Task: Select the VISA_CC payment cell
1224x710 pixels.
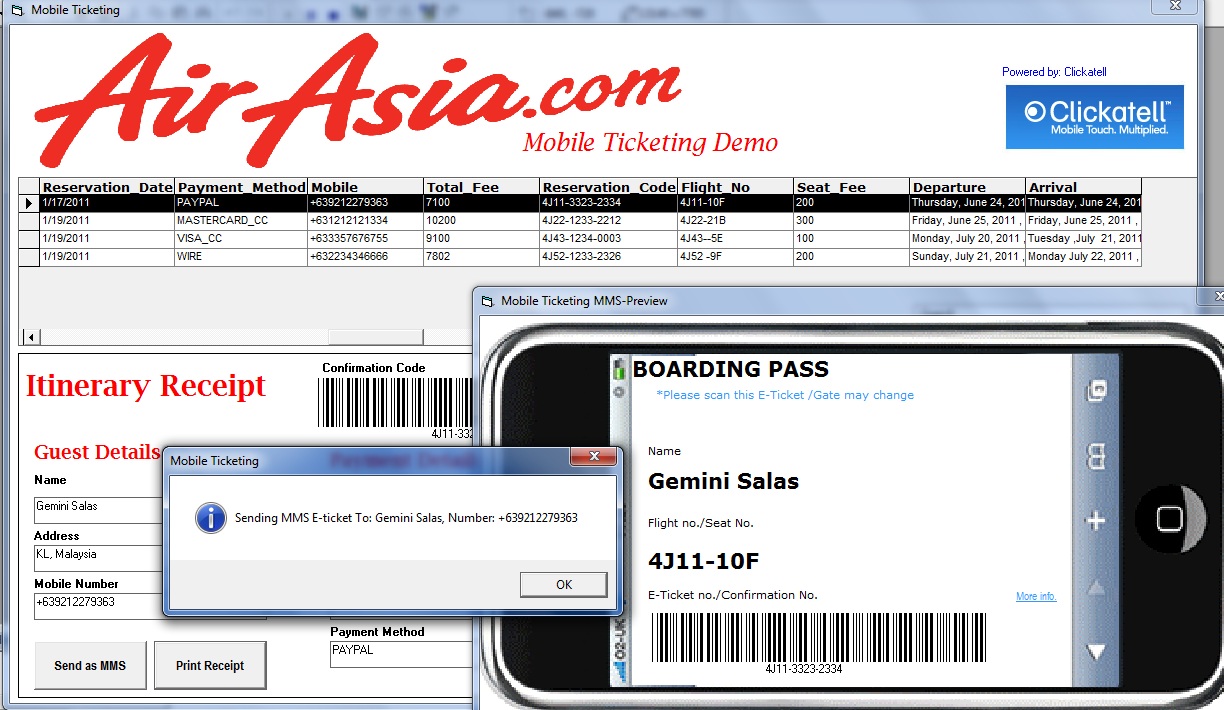Action: (x=242, y=239)
